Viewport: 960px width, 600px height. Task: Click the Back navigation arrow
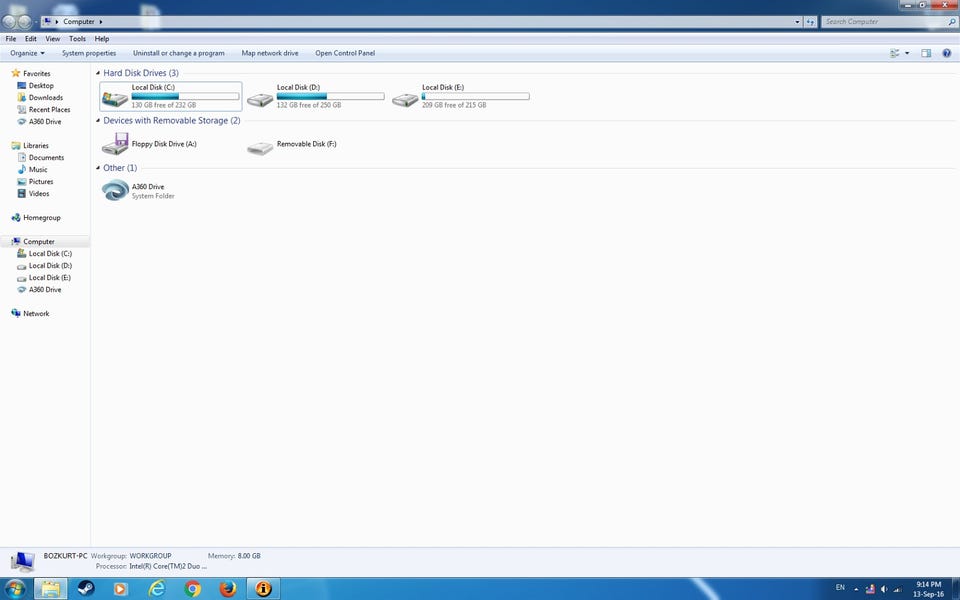click(9, 22)
